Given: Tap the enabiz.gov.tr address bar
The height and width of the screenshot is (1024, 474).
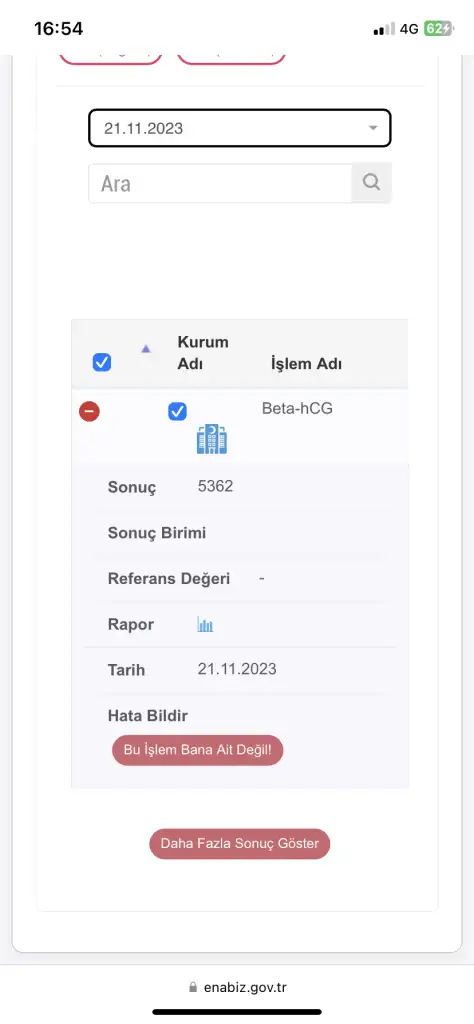Looking at the screenshot, I should [x=237, y=987].
